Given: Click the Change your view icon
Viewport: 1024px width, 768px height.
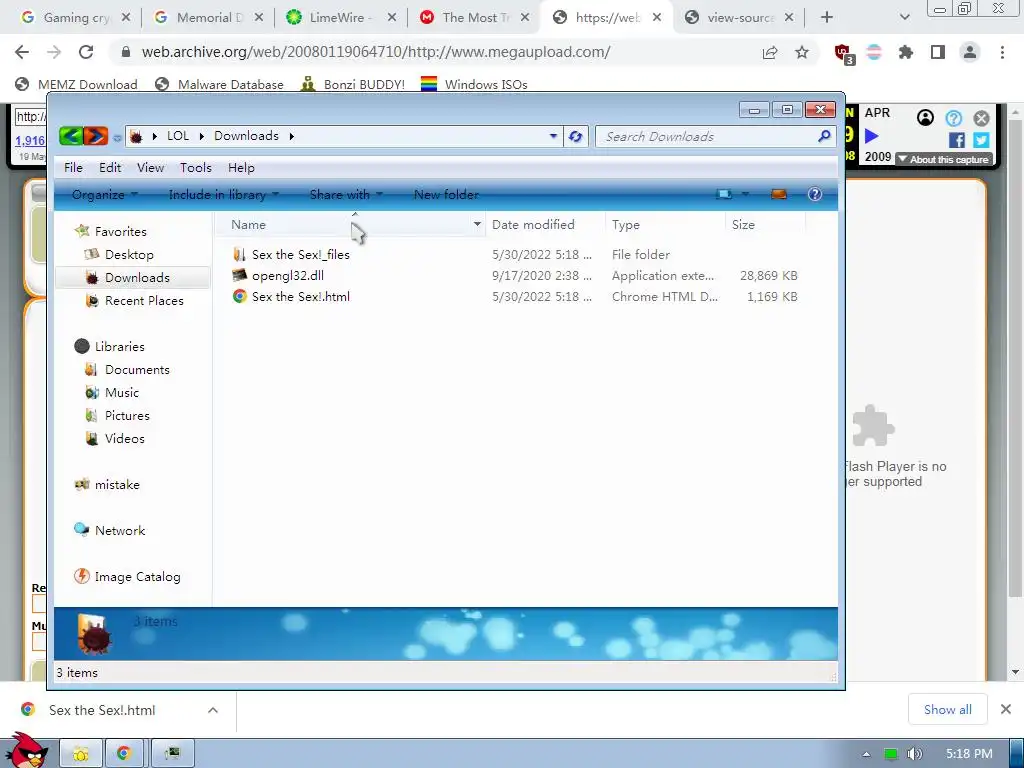Looking at the screenshot, I should 724,194.
